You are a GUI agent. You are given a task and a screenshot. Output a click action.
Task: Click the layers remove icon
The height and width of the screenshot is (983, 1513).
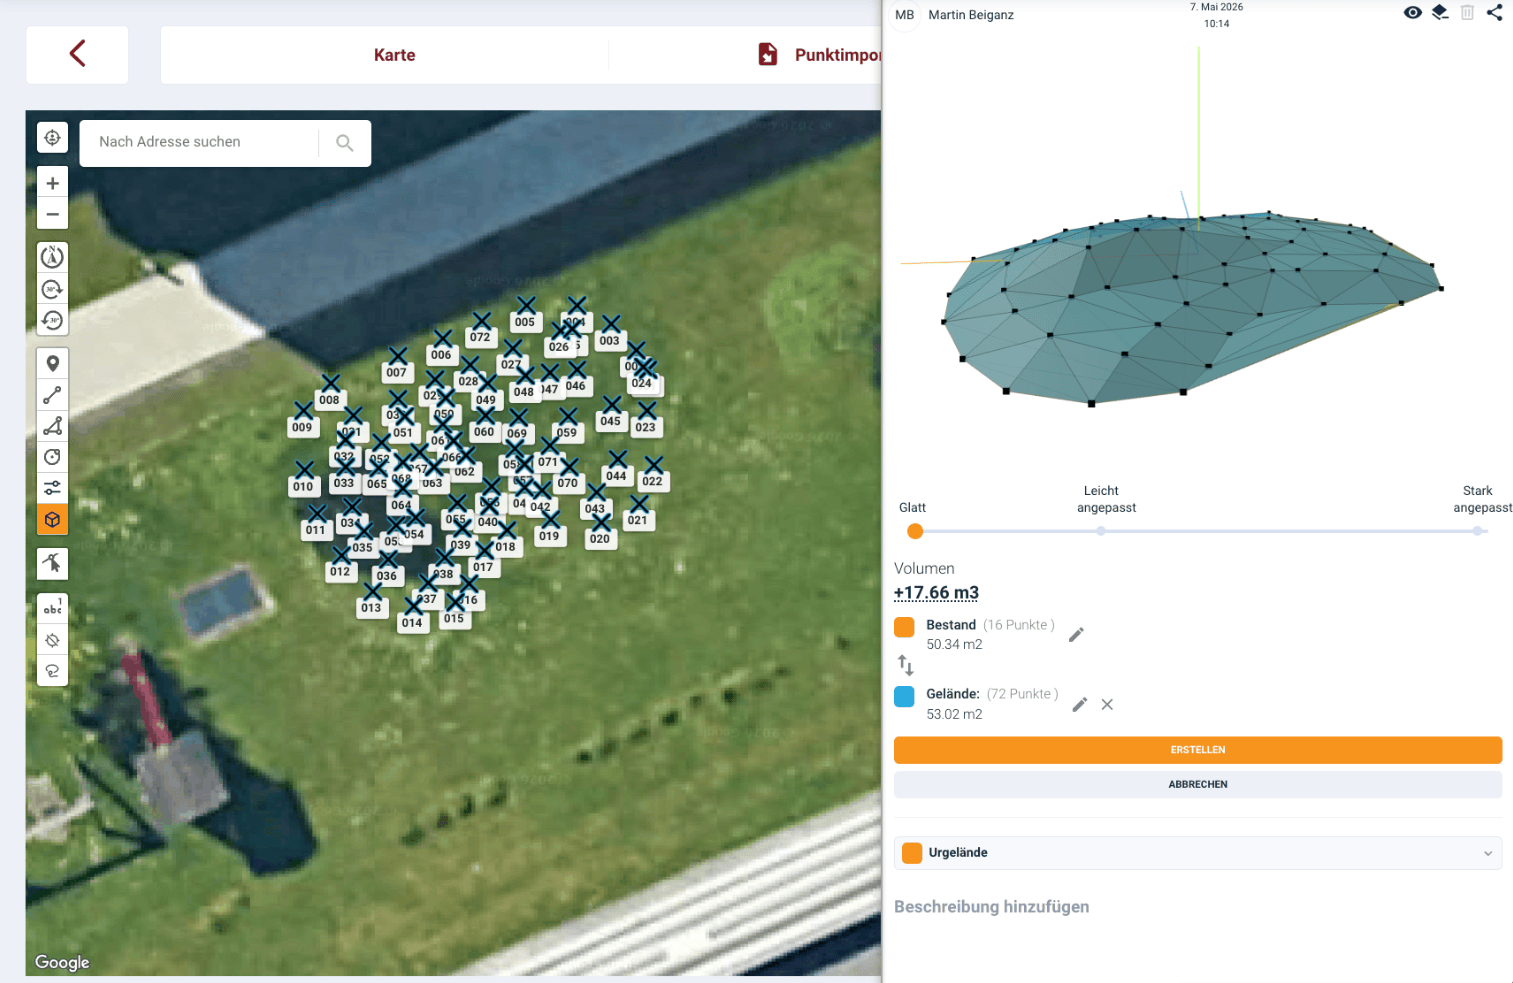(x=1440, y=13)
